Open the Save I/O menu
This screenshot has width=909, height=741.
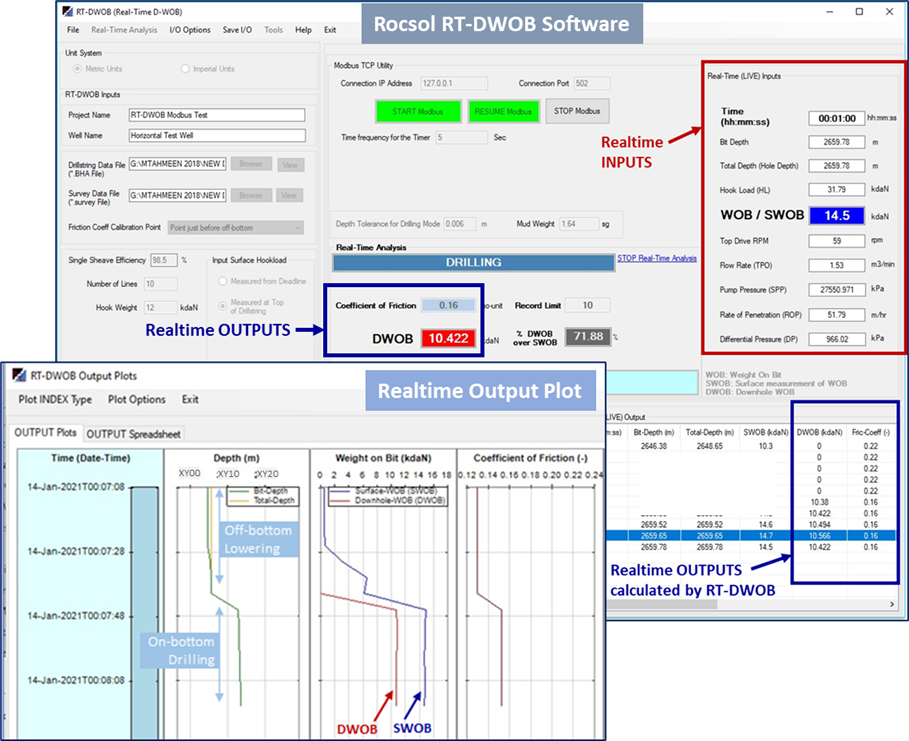click(x=237, y=30)
